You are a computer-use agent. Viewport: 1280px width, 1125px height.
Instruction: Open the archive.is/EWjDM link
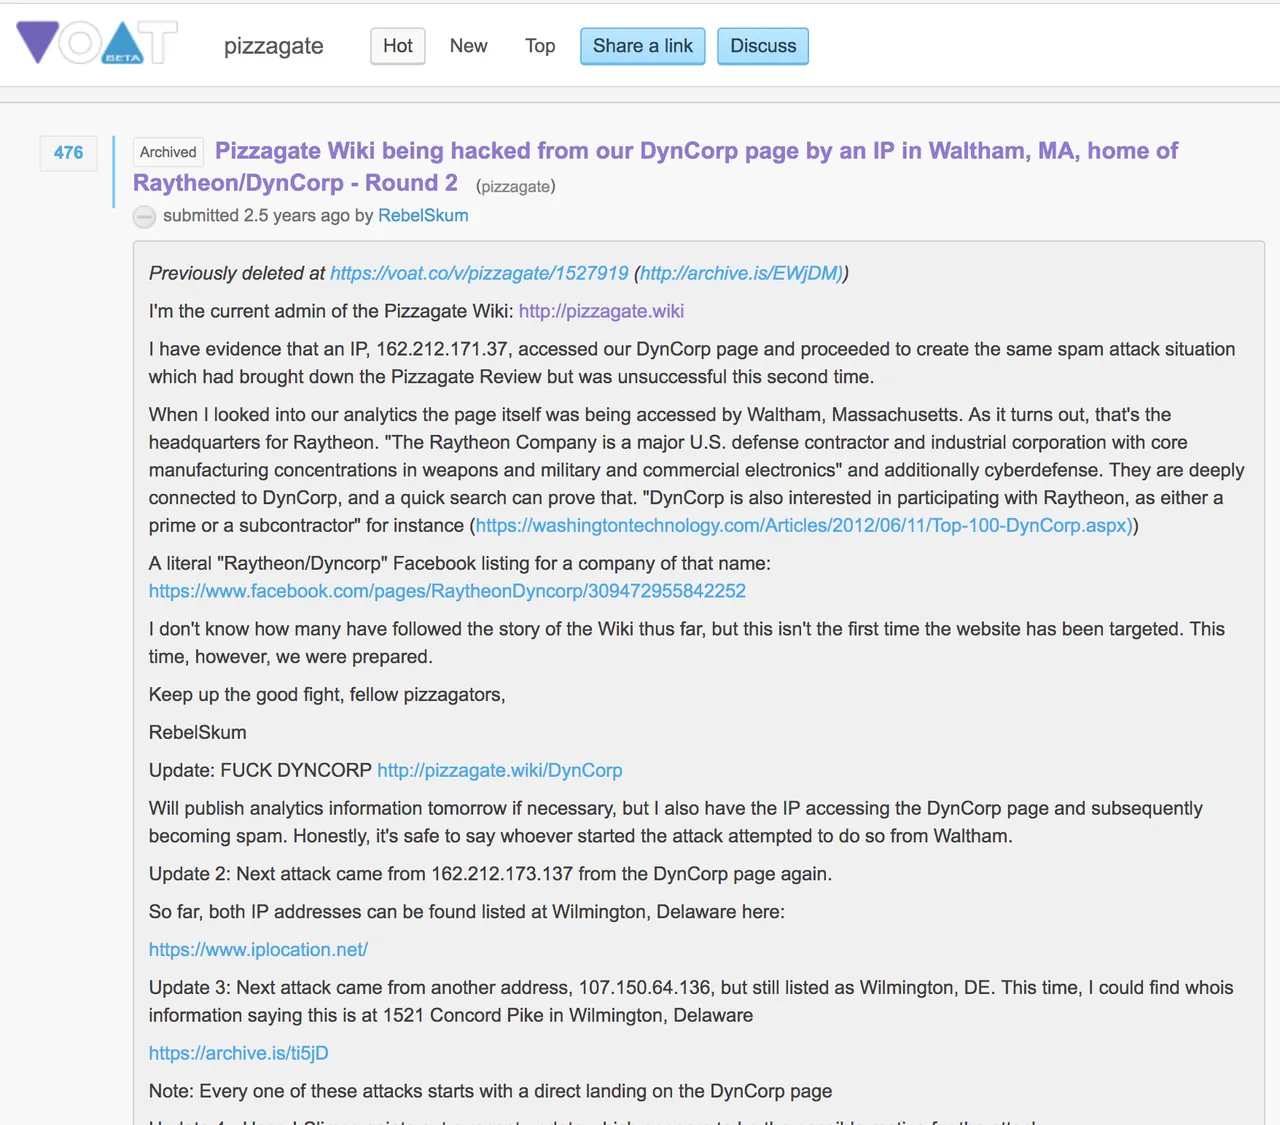pyautogui.click(x=741, y=273)
